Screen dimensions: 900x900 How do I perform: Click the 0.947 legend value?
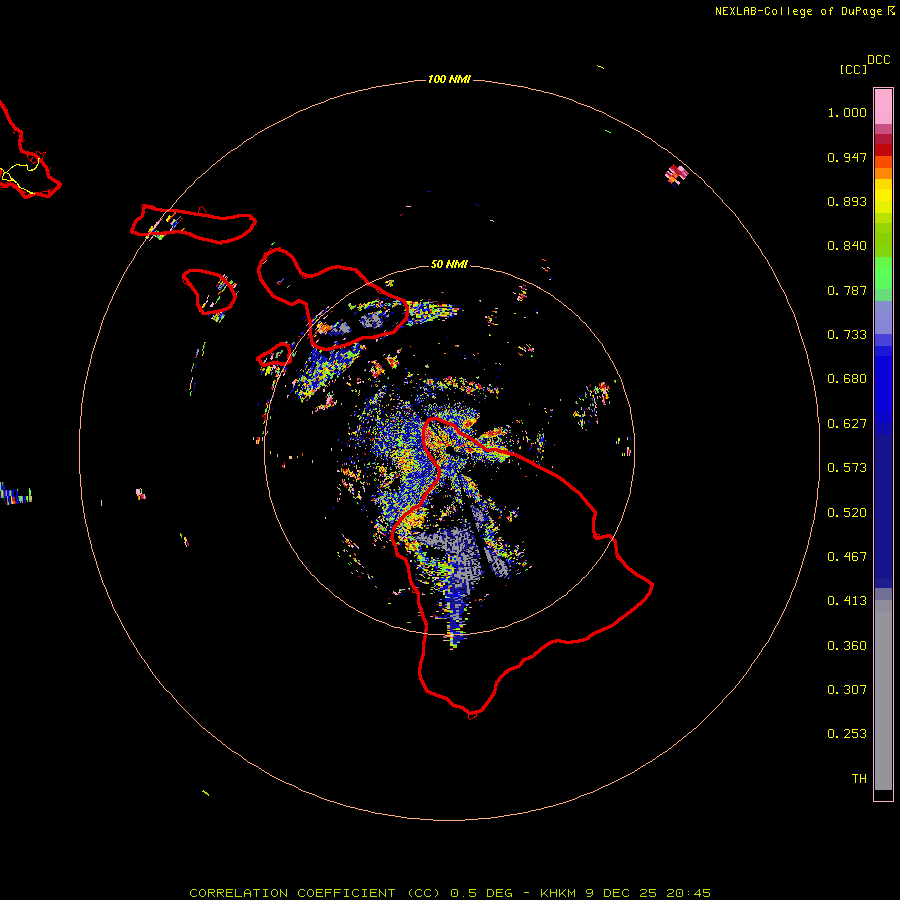coord(847,157)
